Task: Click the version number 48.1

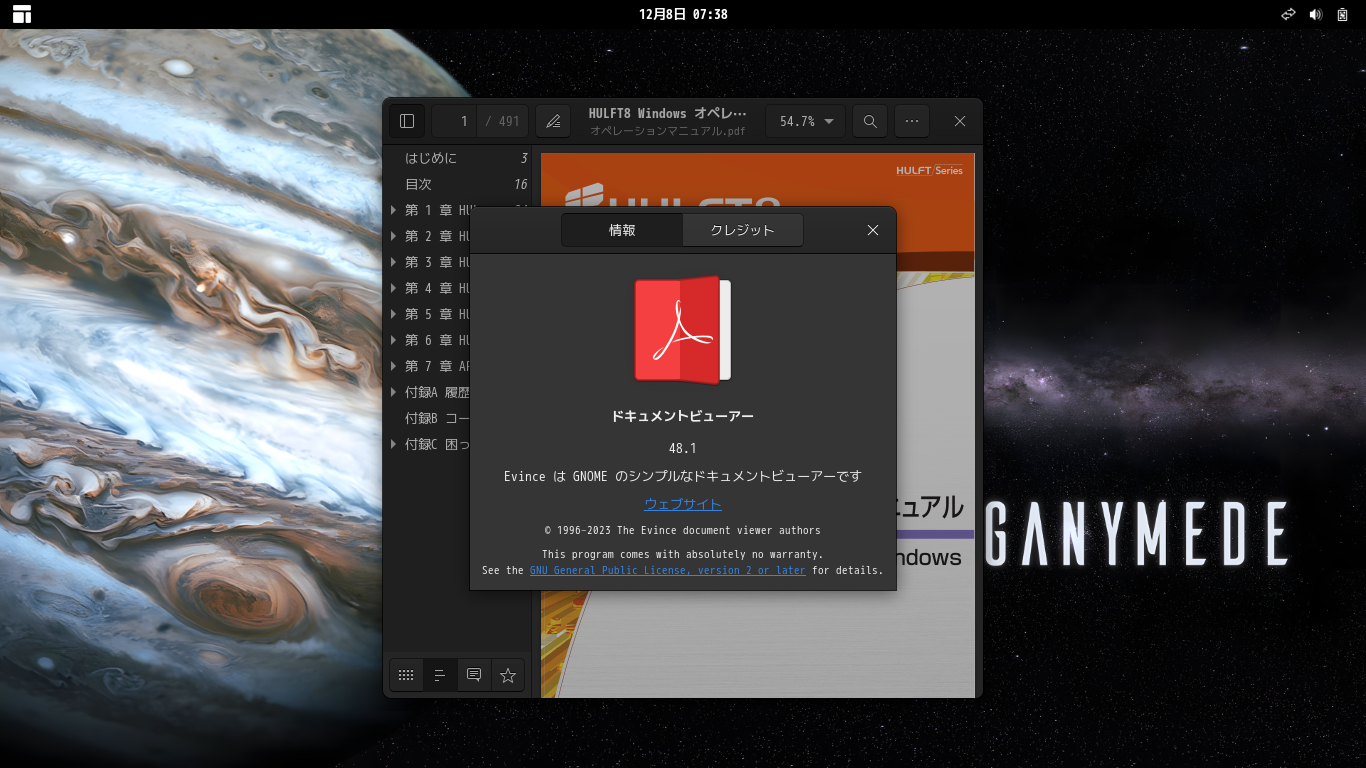Action: pos(683,448)
